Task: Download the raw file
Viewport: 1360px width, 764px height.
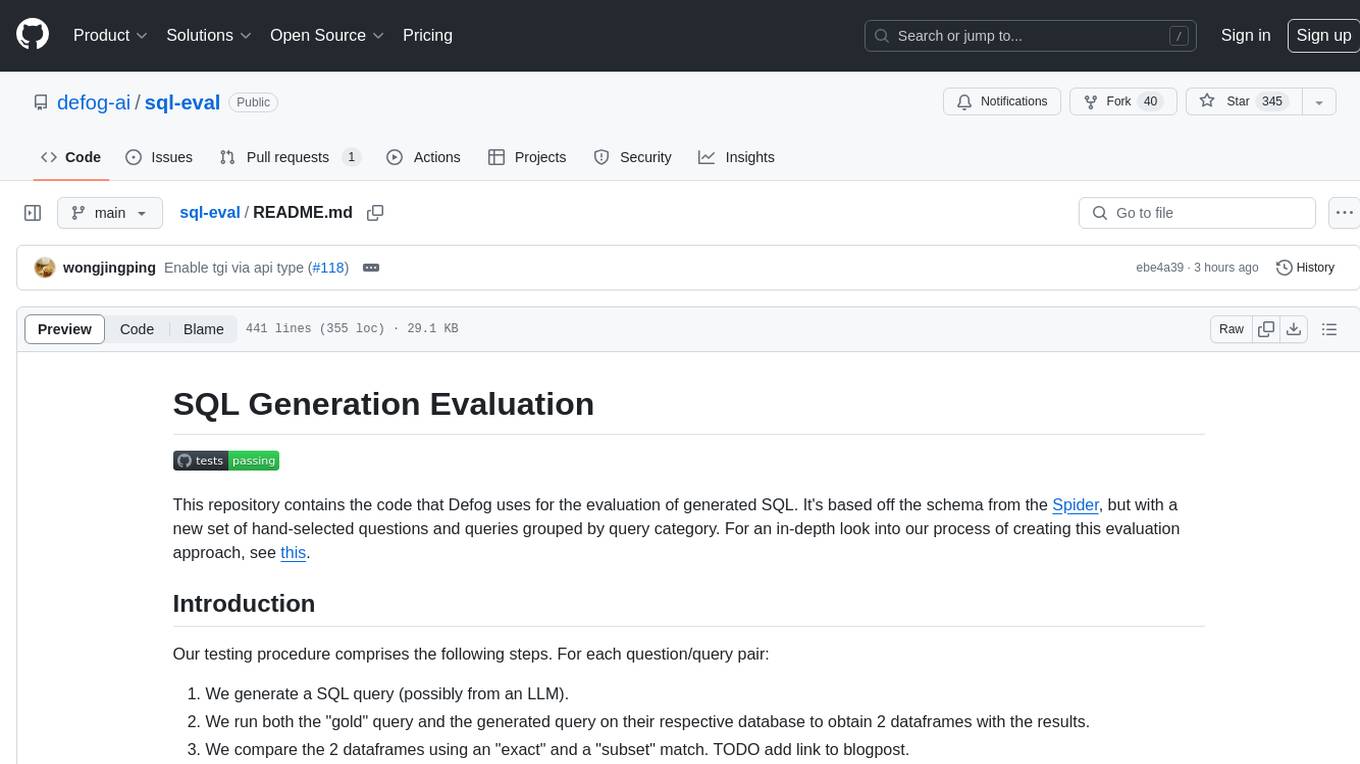Action: [x=1294, y=329]
